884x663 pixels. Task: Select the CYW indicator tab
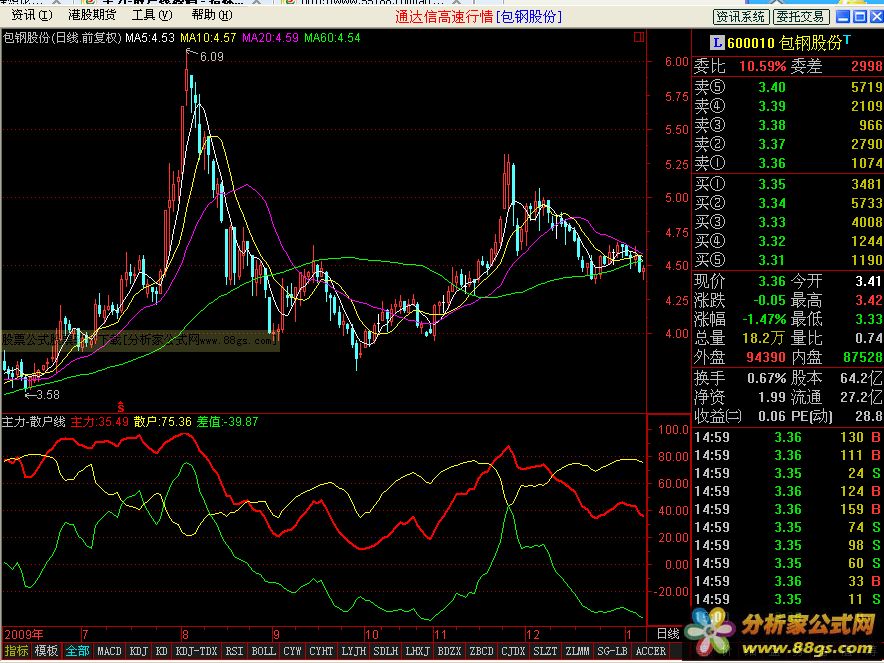[292, 651]
